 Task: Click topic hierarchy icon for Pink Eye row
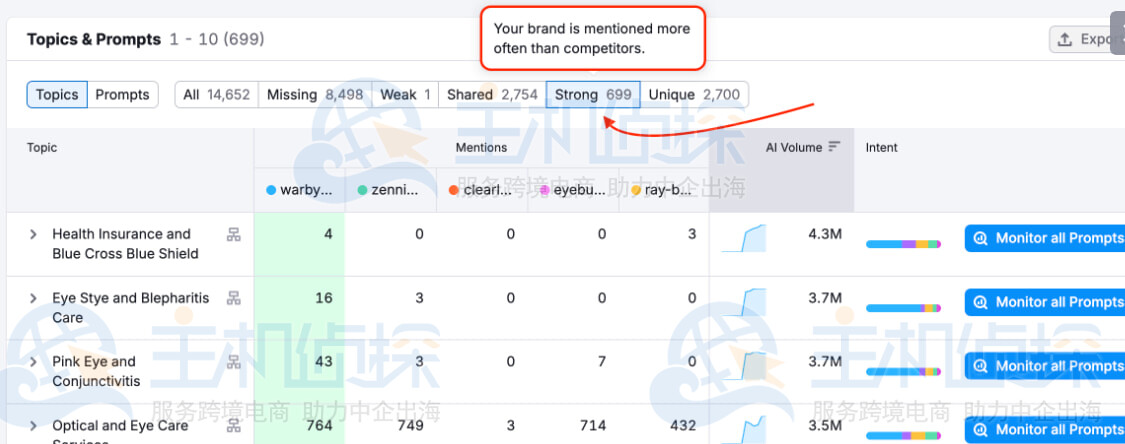click(234, 362)
